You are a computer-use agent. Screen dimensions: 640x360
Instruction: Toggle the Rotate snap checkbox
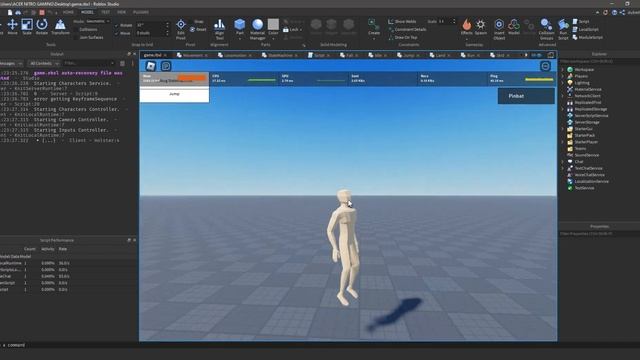[116, 25]
